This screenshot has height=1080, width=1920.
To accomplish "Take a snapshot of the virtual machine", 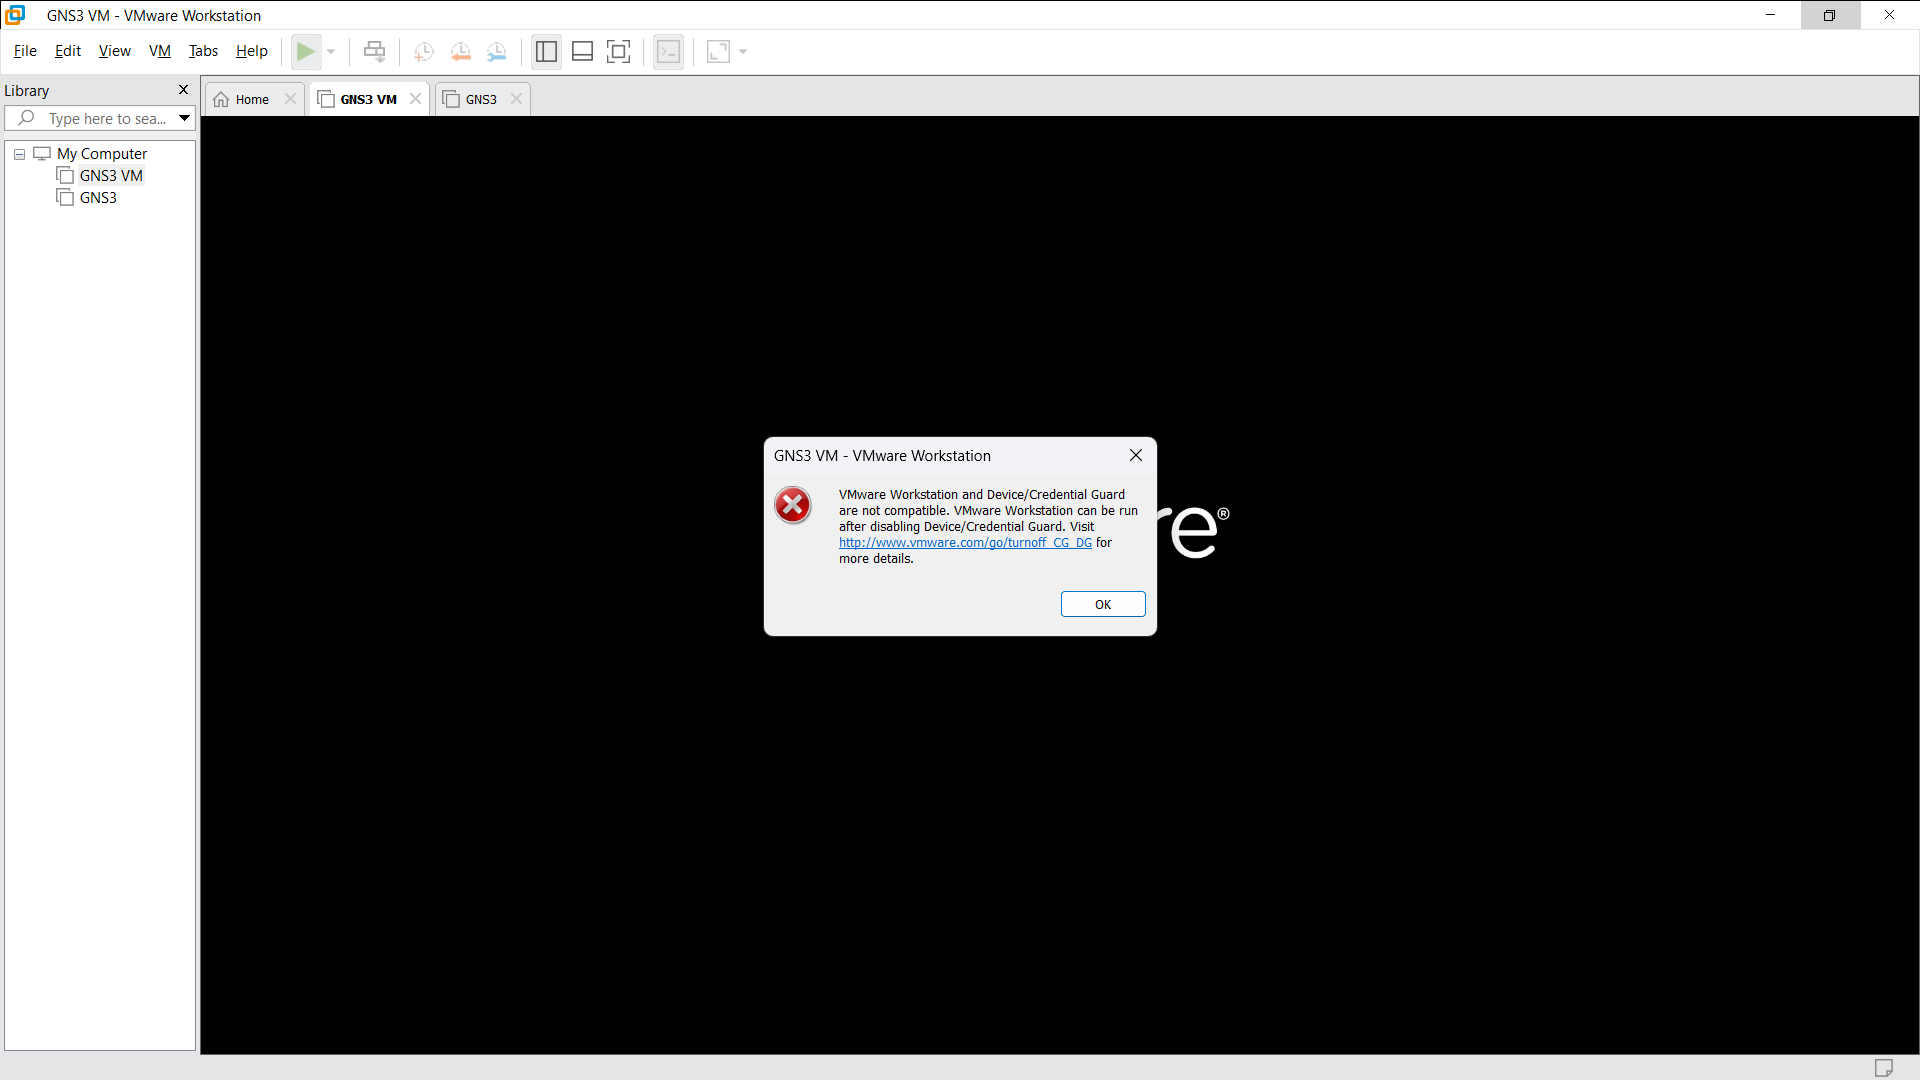I will point(423,51).
